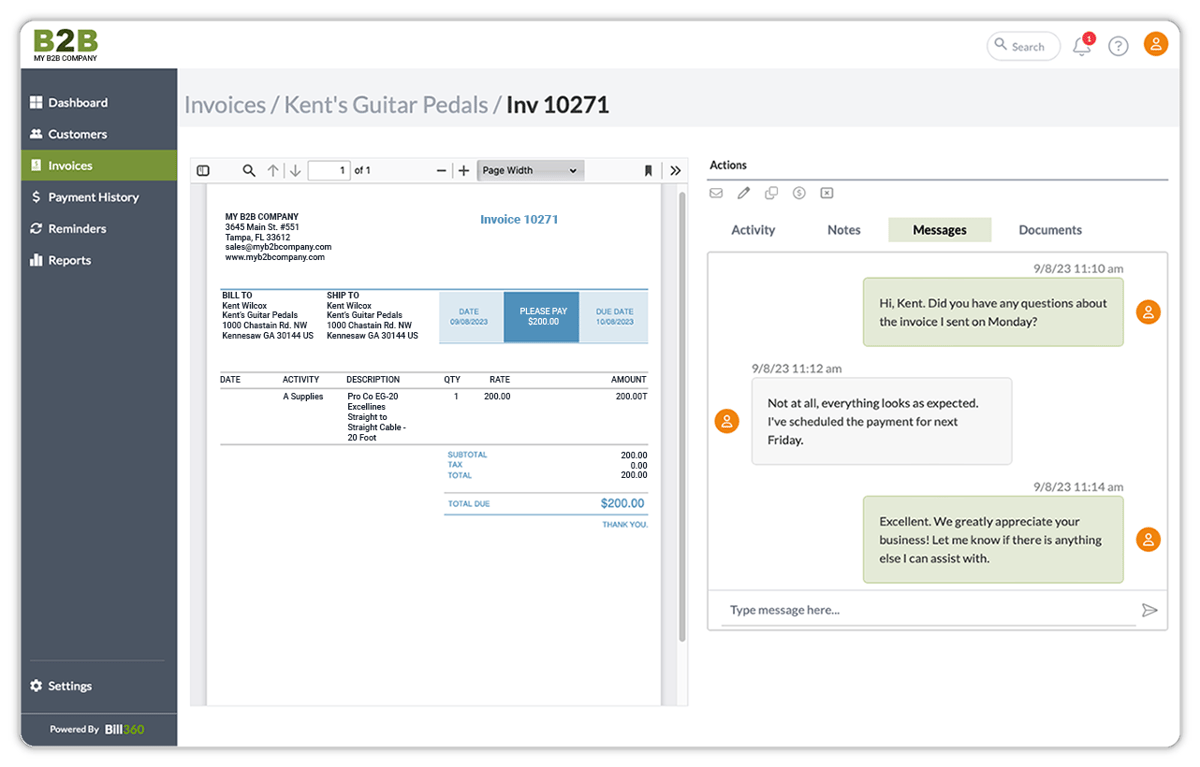The width and height of the screenshot is (1200, 767).
Task: Open the notifications bell
Action: point(1081,46)
